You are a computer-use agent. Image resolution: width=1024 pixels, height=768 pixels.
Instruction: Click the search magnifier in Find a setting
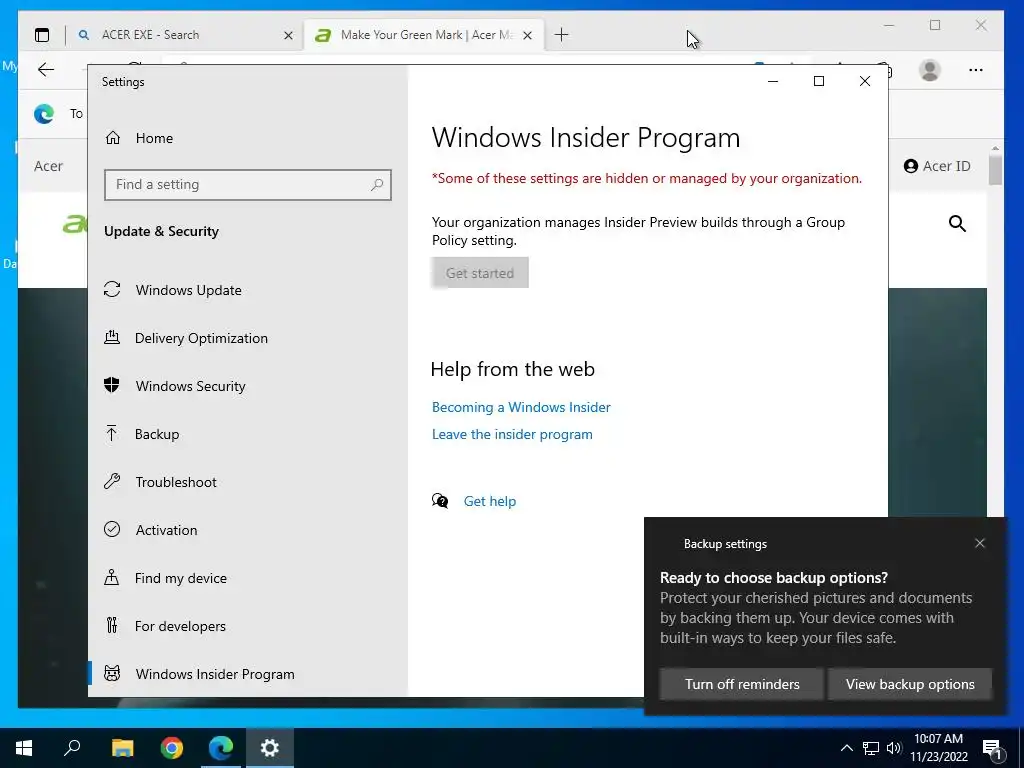[377, 185]
